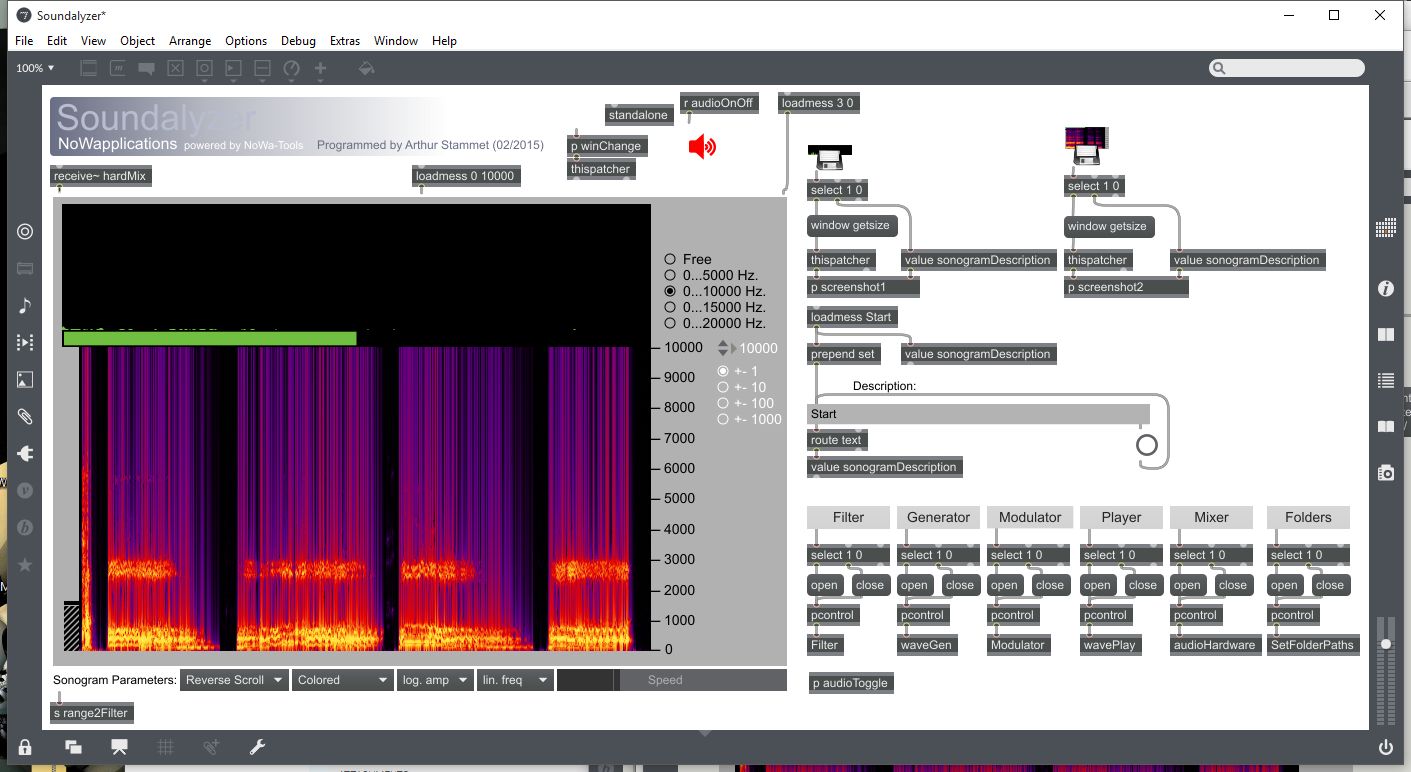
Task: Click the round bang button beside Description
Action: click(1146, 445)
